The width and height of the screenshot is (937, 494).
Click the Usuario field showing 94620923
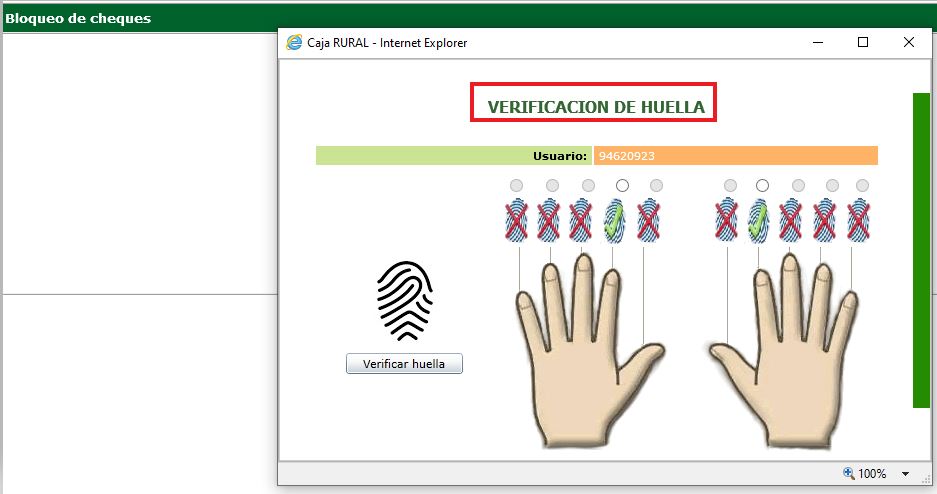pyautogui.click(x=735, y=156)
